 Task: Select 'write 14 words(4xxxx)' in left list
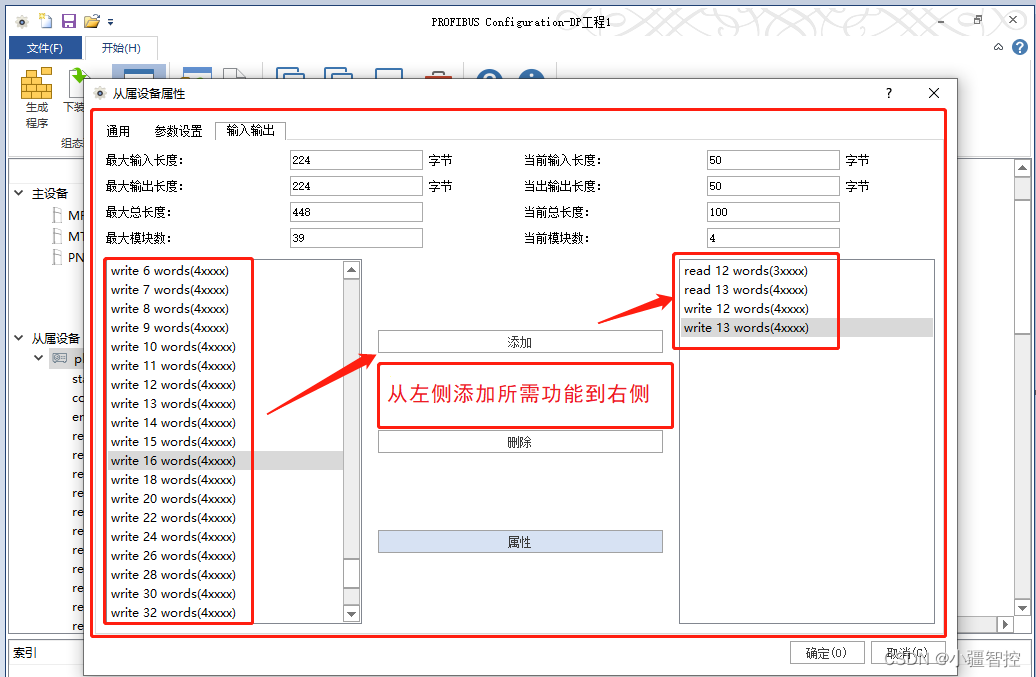(225, 423)
